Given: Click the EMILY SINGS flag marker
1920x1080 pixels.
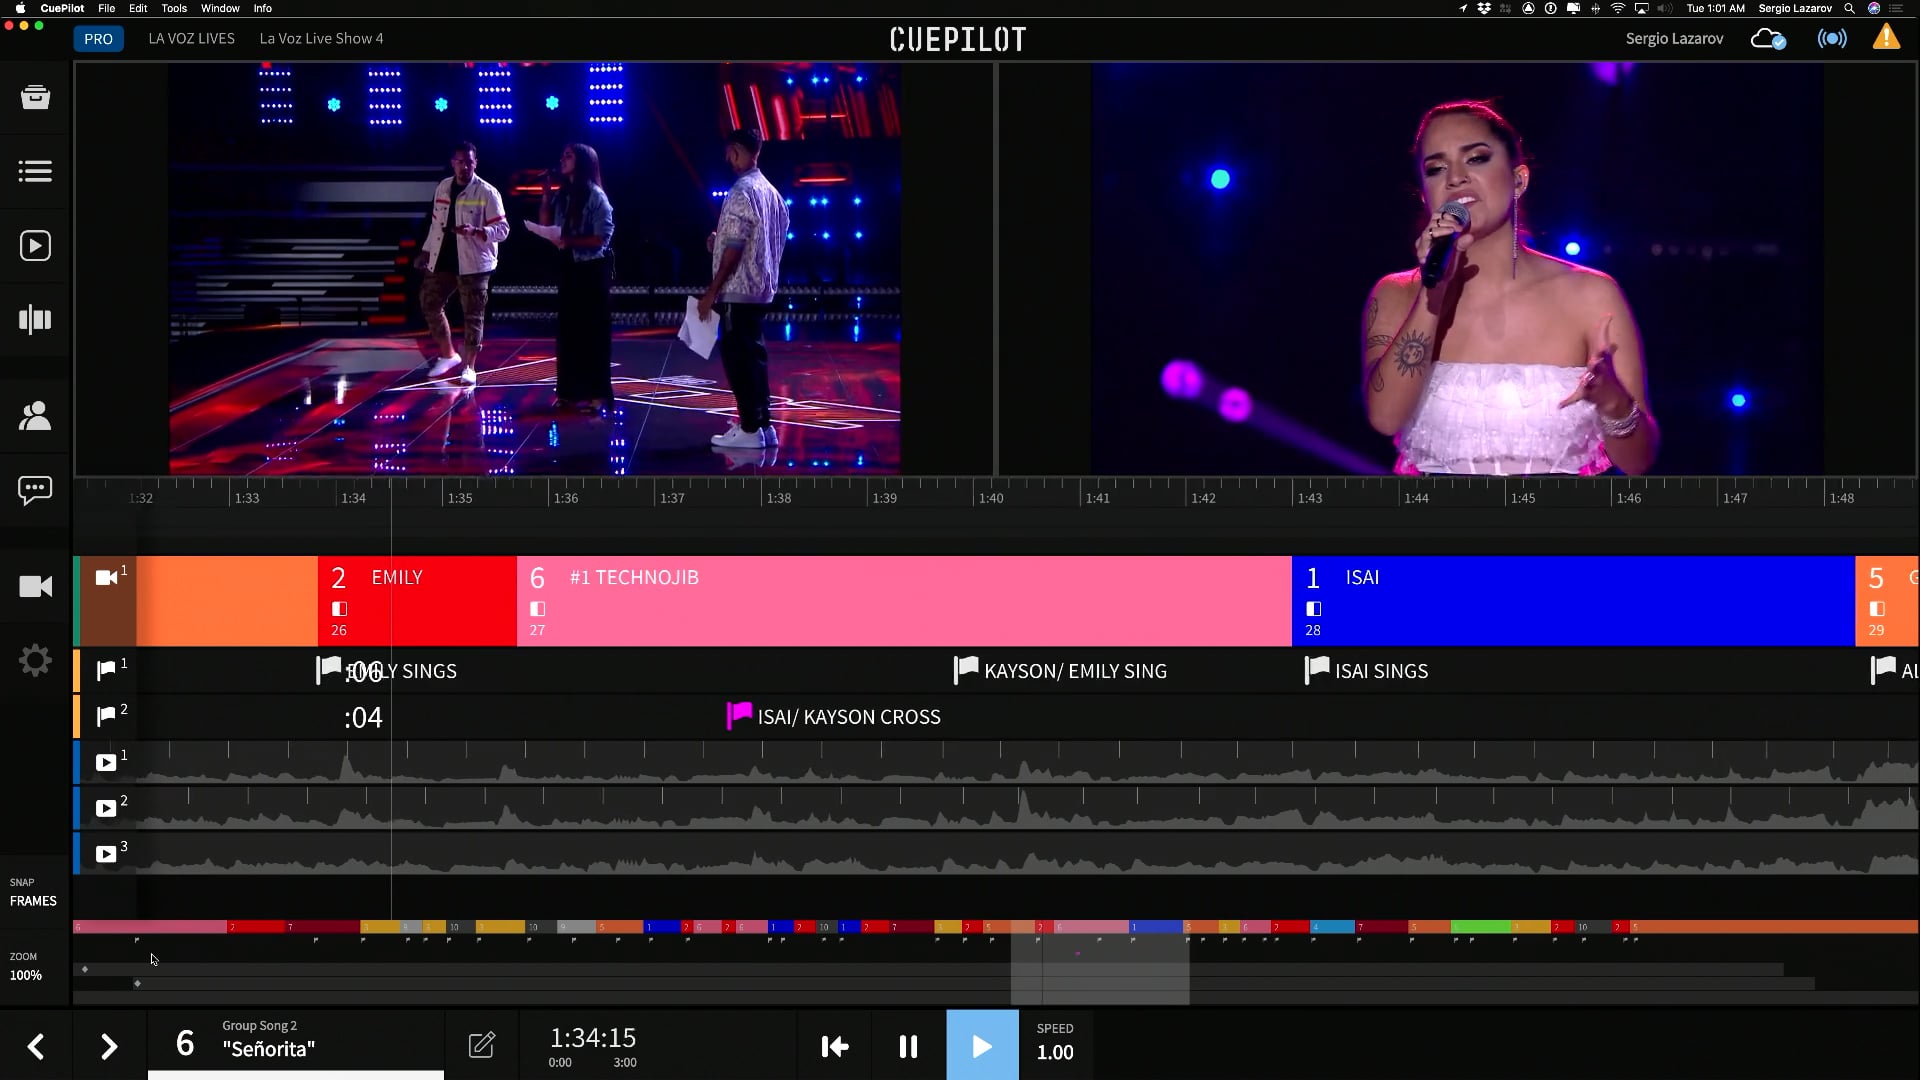Looking at the screenshot, I should pos(387,670).
